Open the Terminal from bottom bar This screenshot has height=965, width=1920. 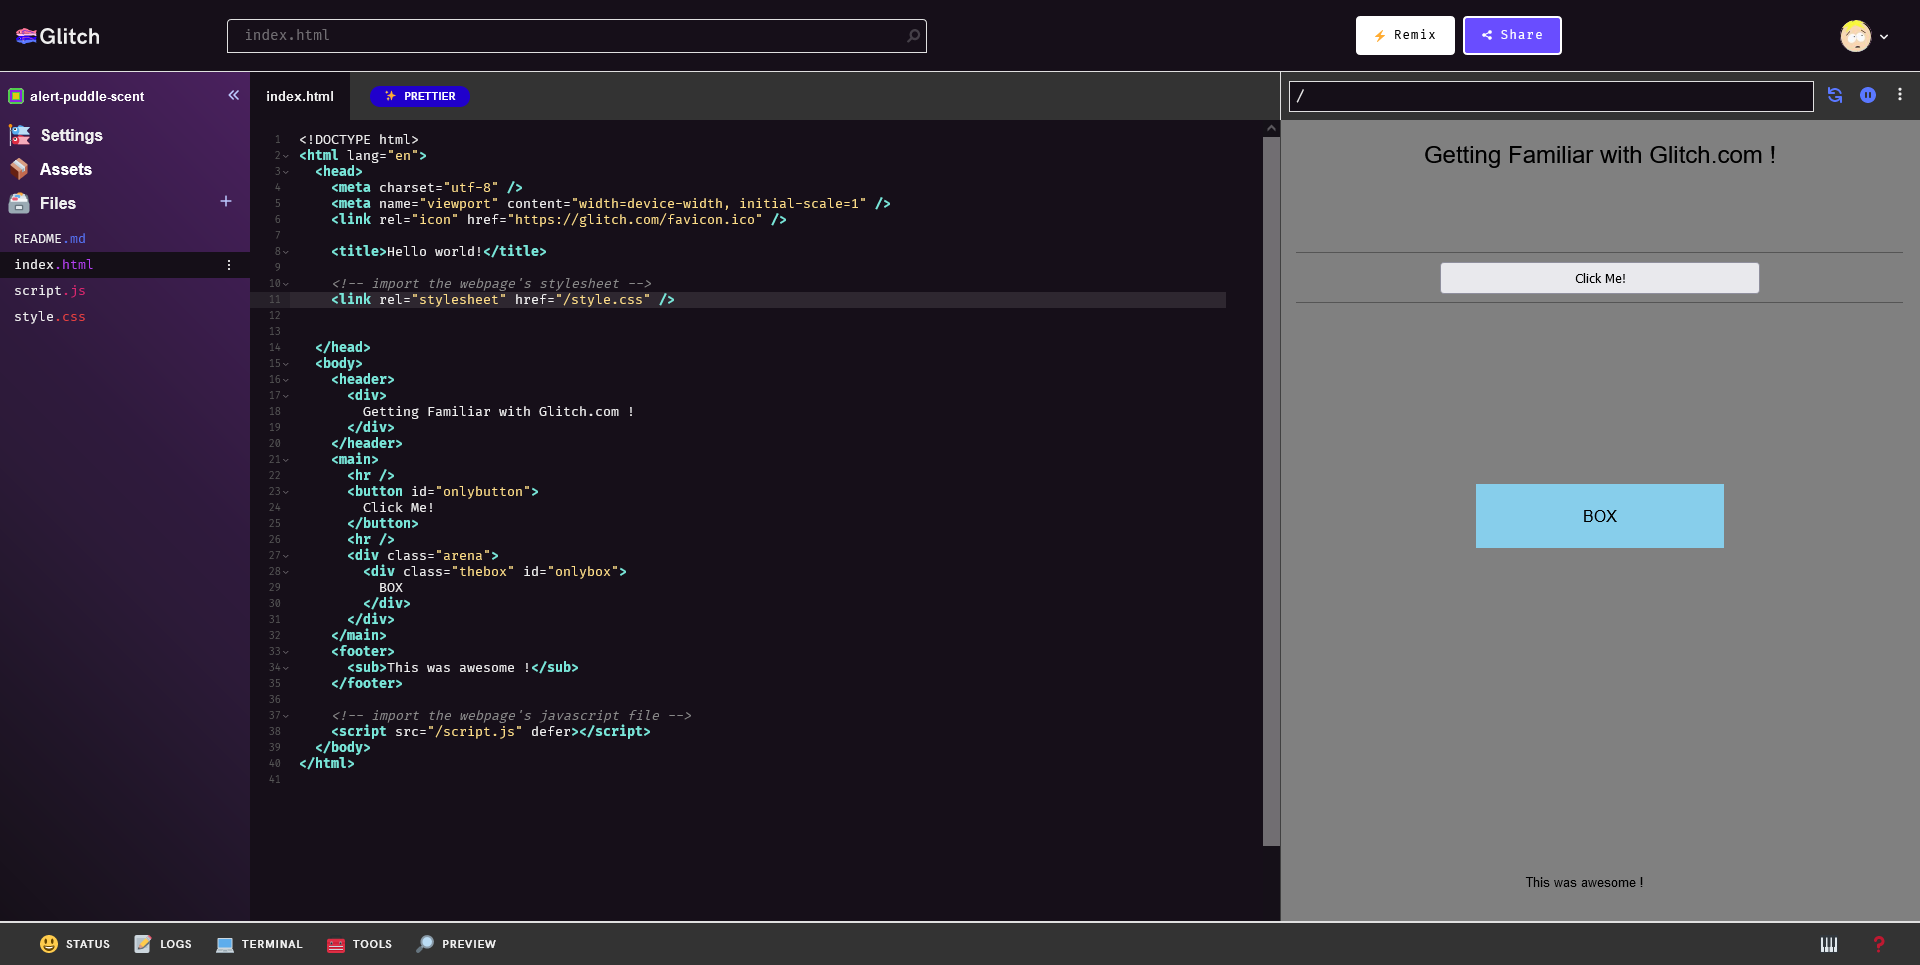(259, 944)
